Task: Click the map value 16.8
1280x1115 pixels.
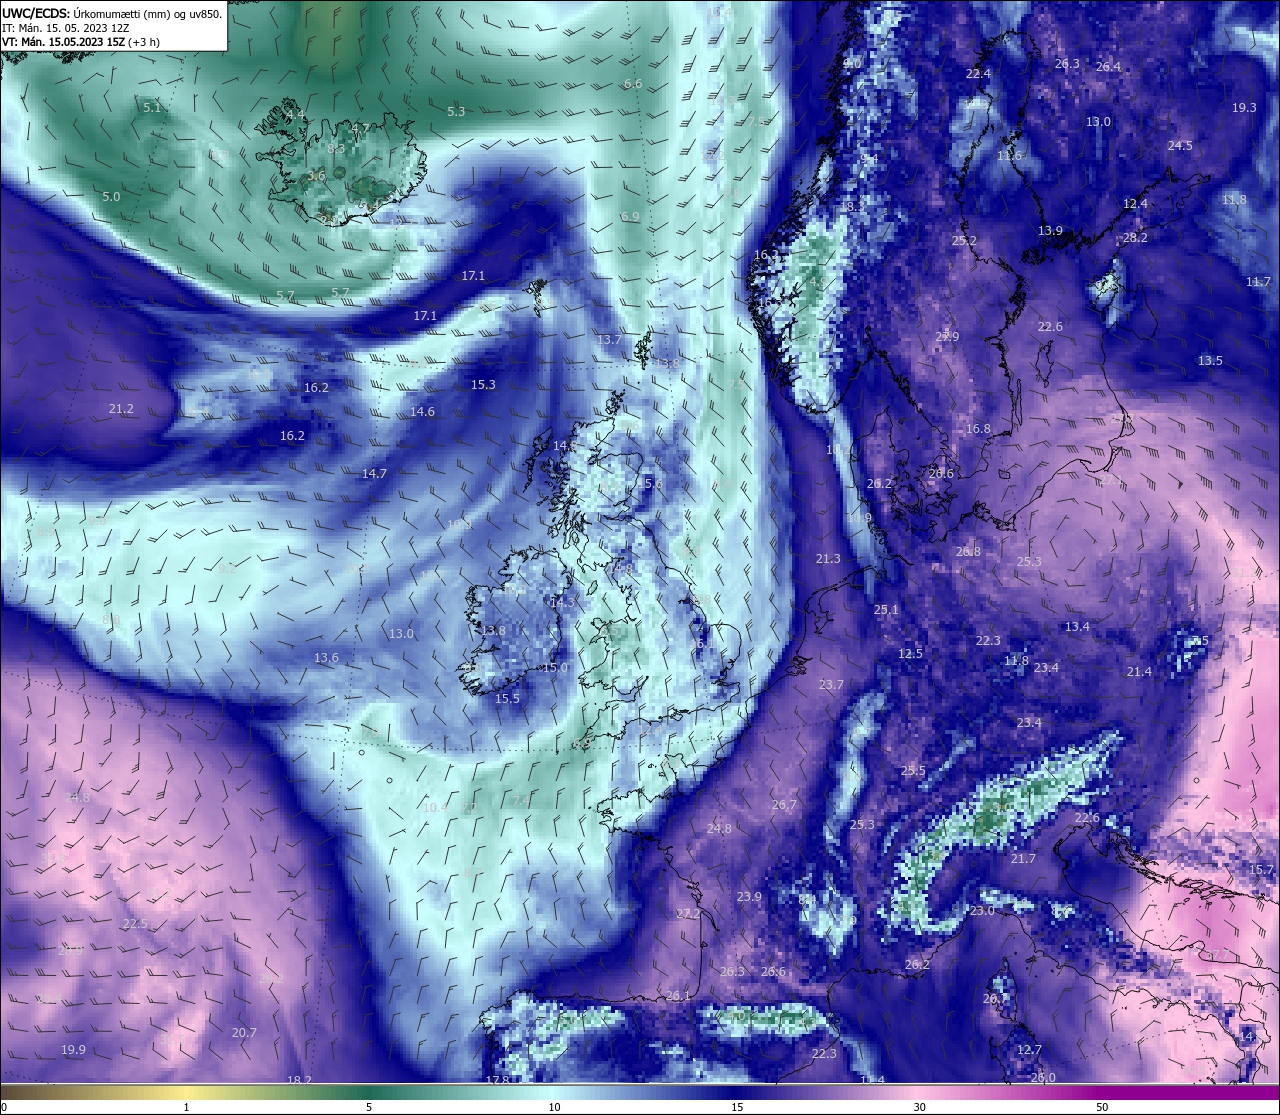Action: pos(978,429)
